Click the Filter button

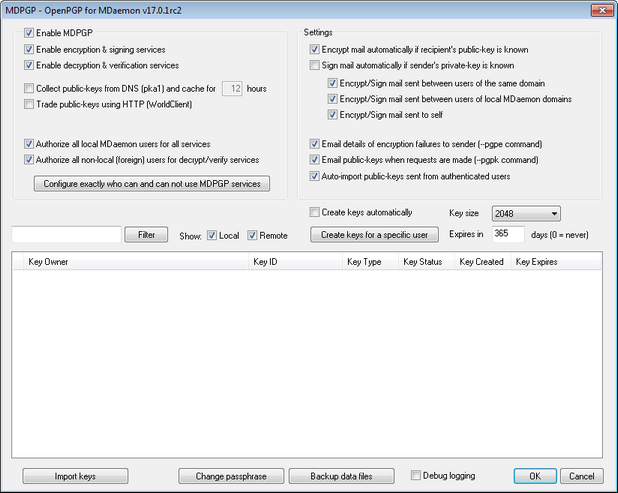146,235
